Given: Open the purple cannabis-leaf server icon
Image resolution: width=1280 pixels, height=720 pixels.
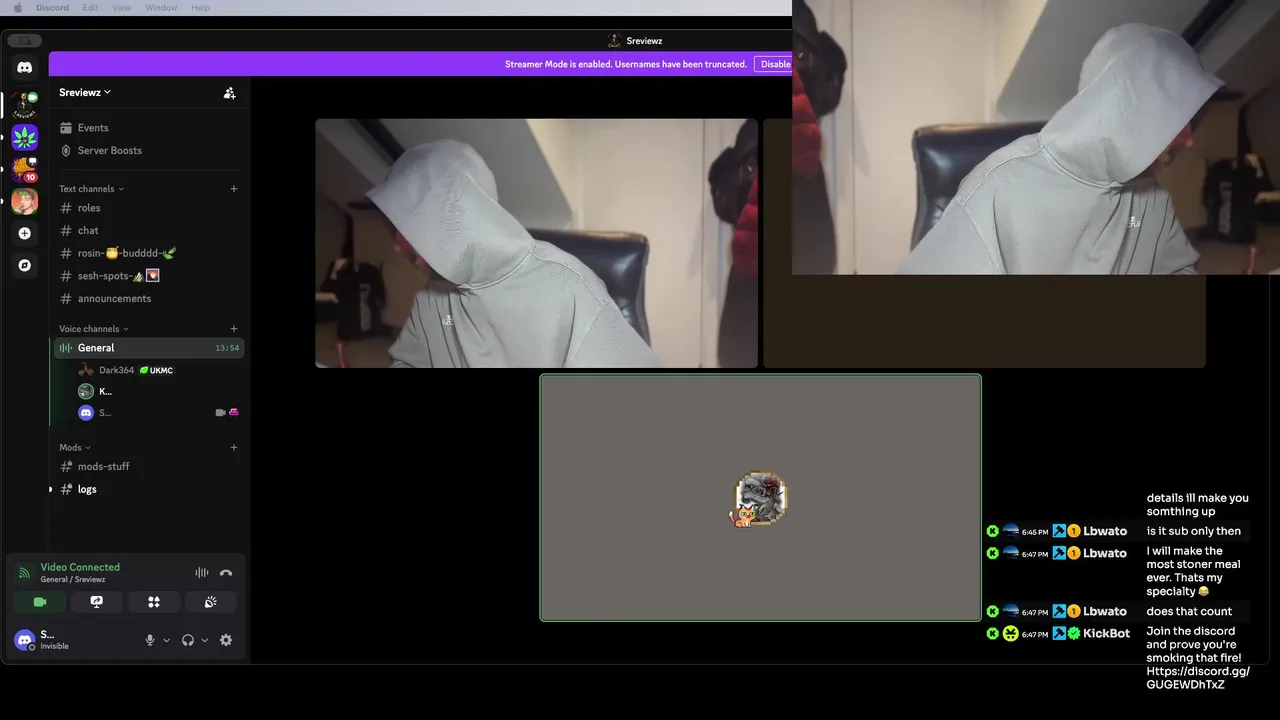Looking at the screenshot, I should tap(25, 137).
